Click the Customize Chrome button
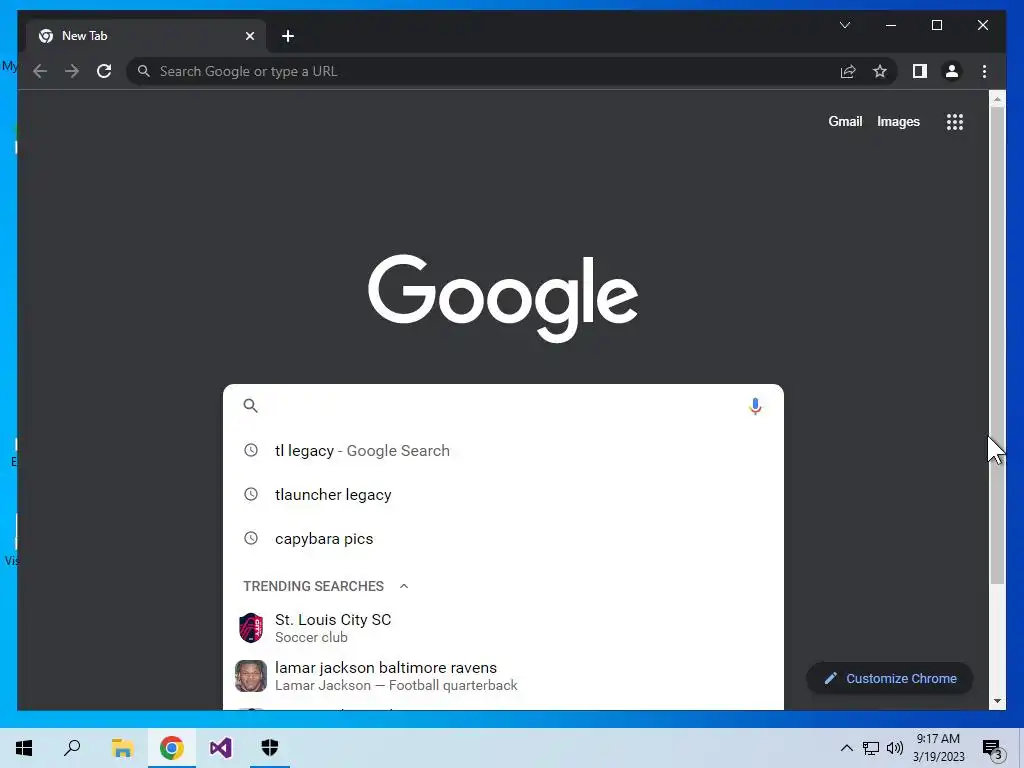 (889, 679)
